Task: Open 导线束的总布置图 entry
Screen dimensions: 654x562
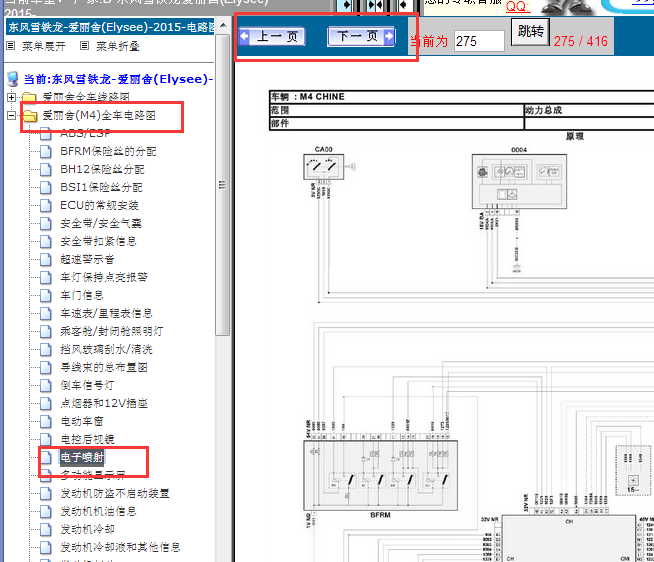Action: point(104,367)
